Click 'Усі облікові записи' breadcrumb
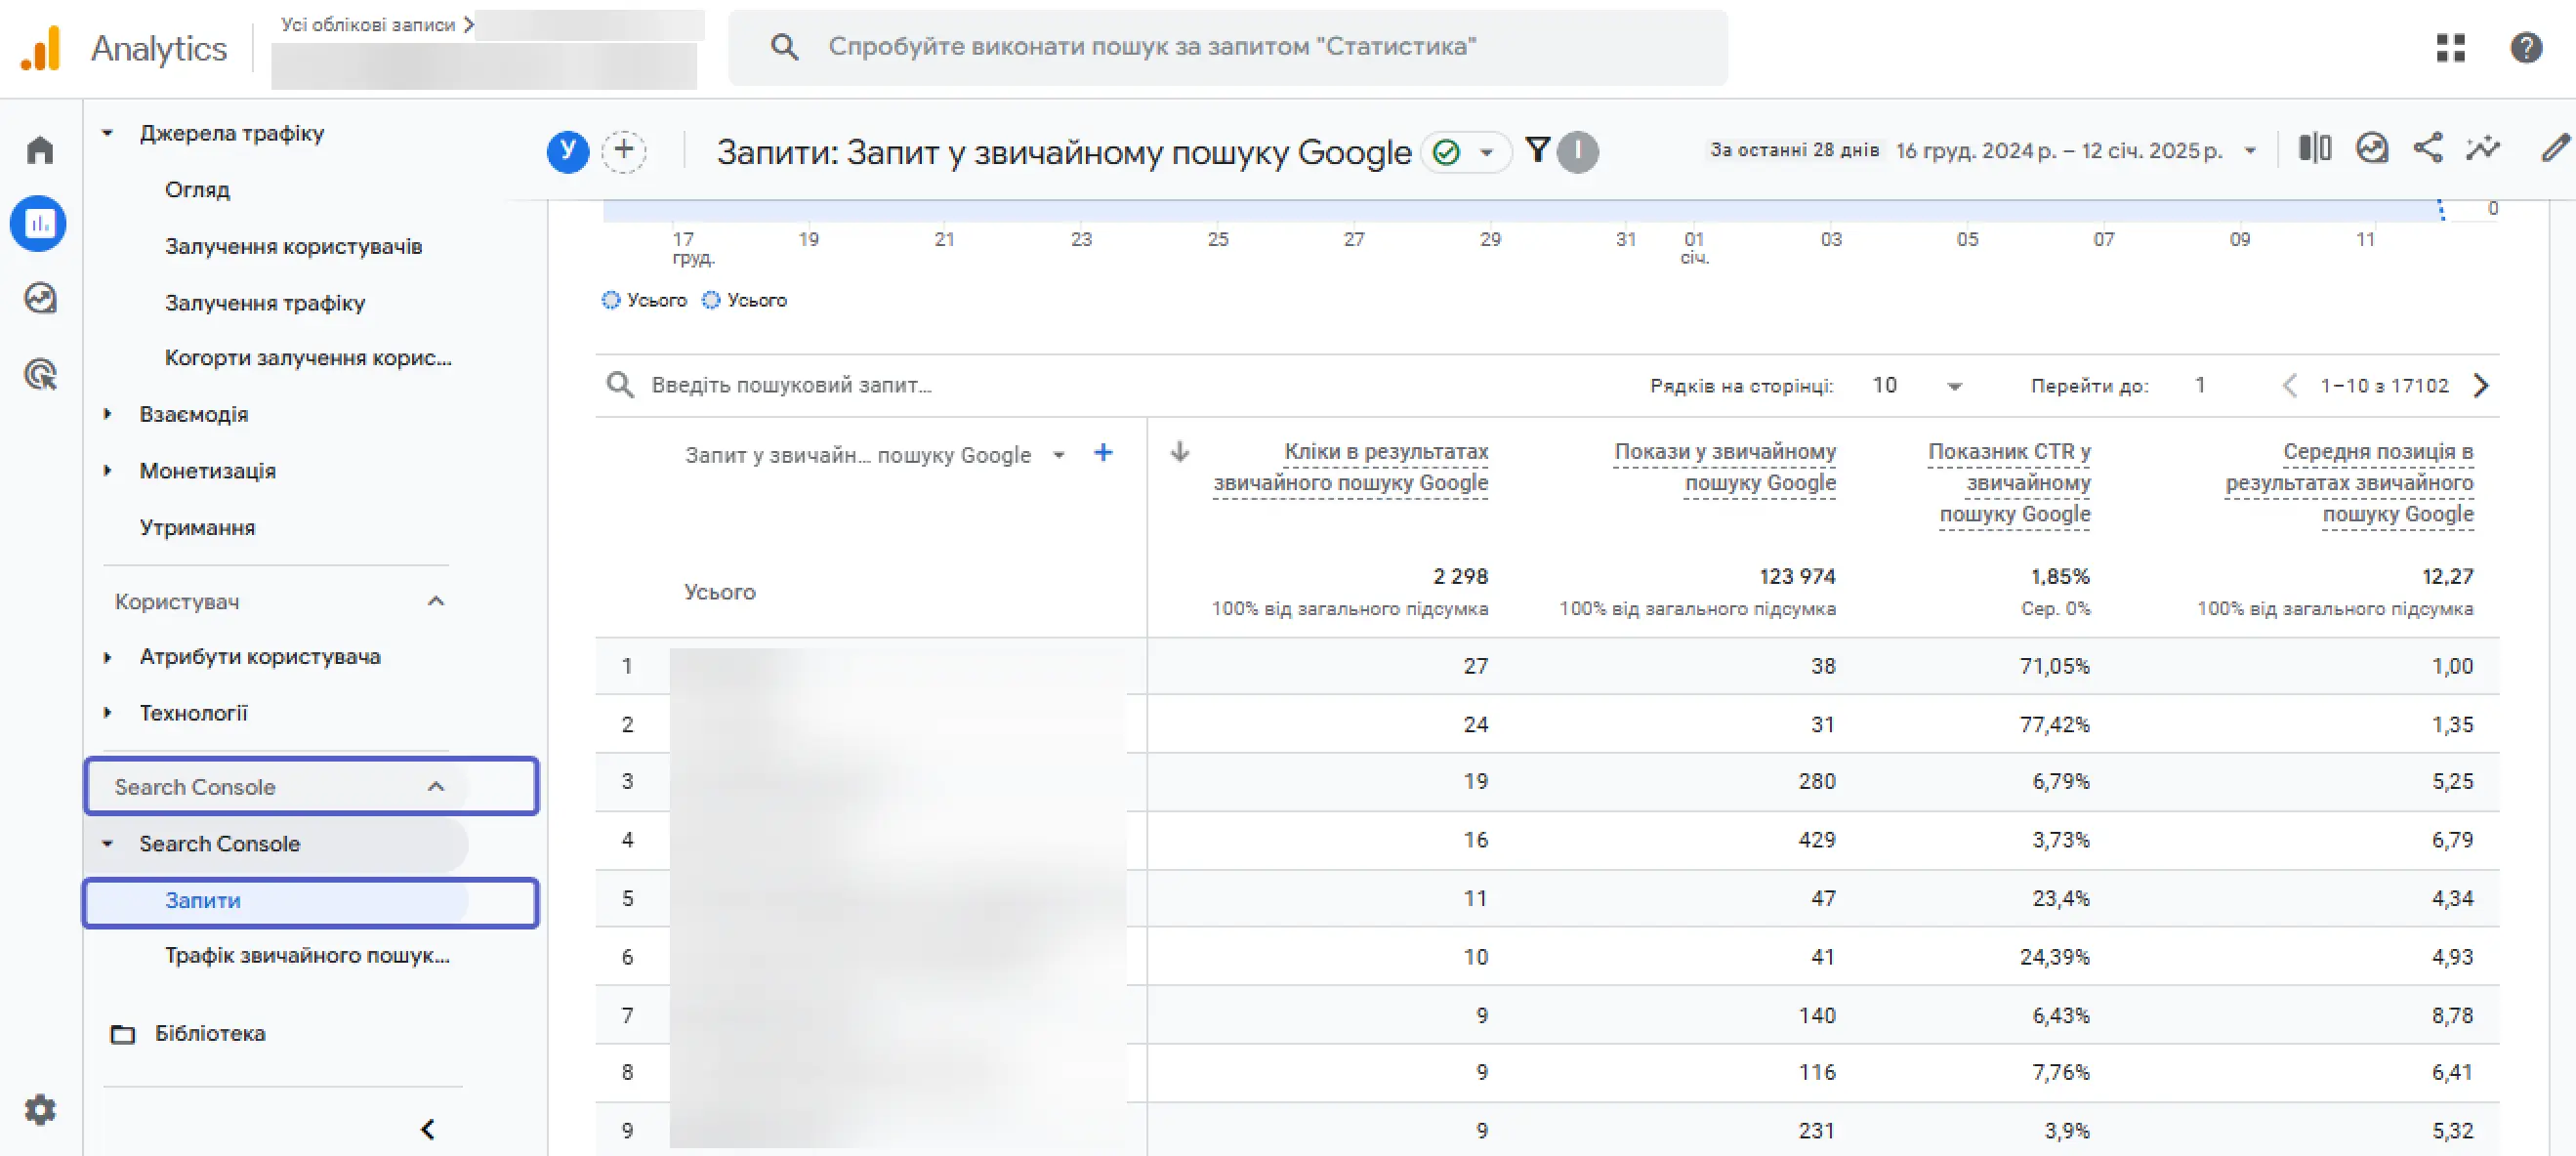Image resolution: width=2576 pixels, height=1156 pixels. pyautogui.click(x=367, y=25)
